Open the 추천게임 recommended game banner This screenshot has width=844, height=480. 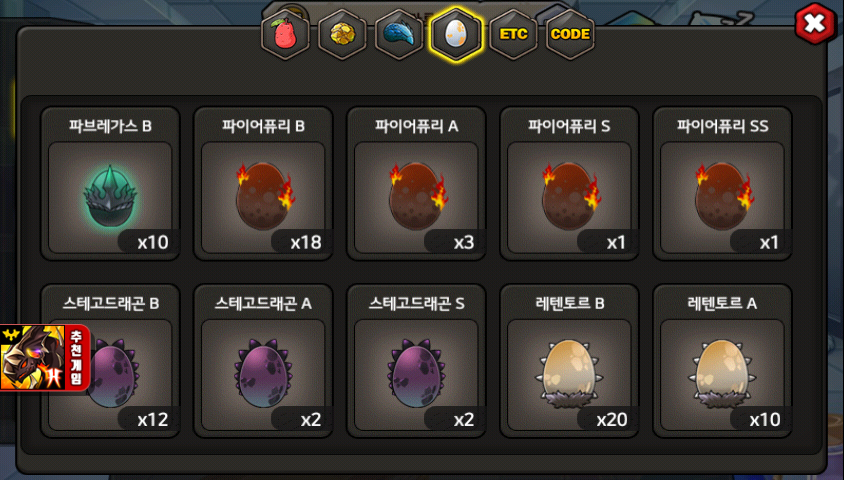(x=45, y=358)
